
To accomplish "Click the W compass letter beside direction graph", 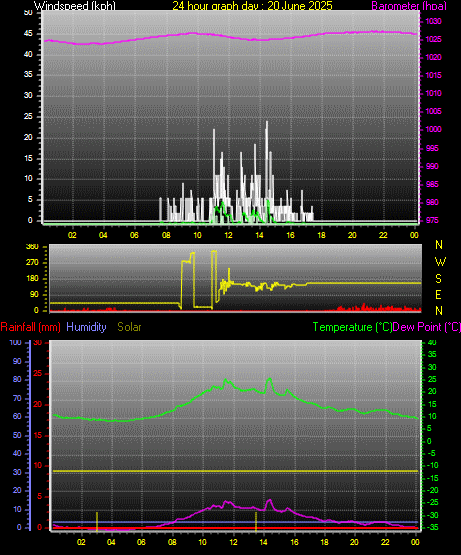I will point(440,262).
